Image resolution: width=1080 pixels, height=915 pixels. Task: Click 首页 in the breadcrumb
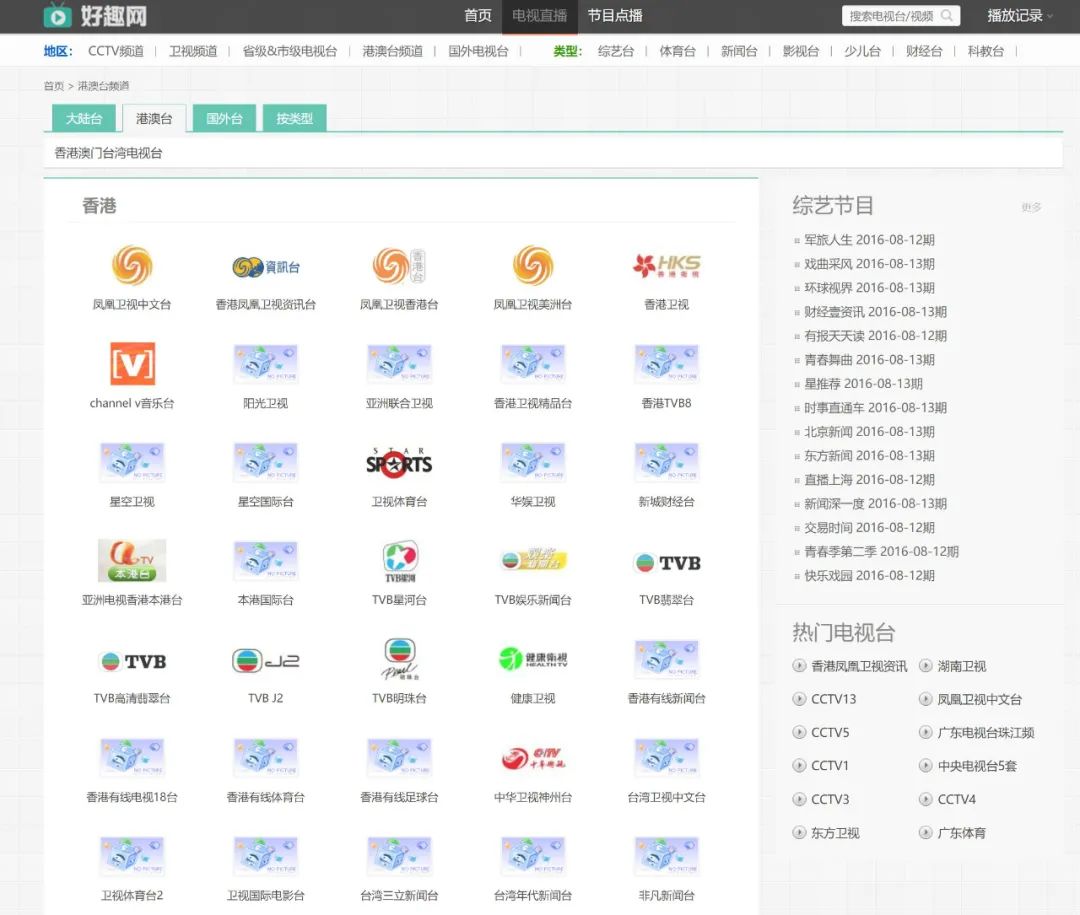pyautogui.click(x=54, y=85)
